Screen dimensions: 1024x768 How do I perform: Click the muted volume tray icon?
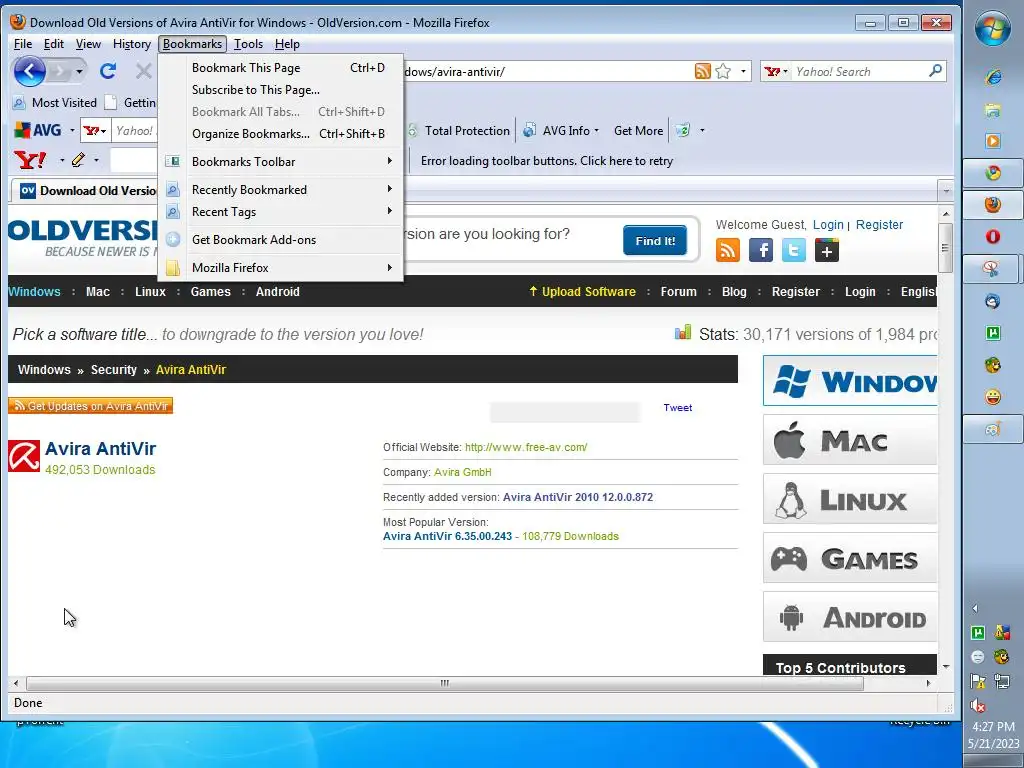(978, 705)
